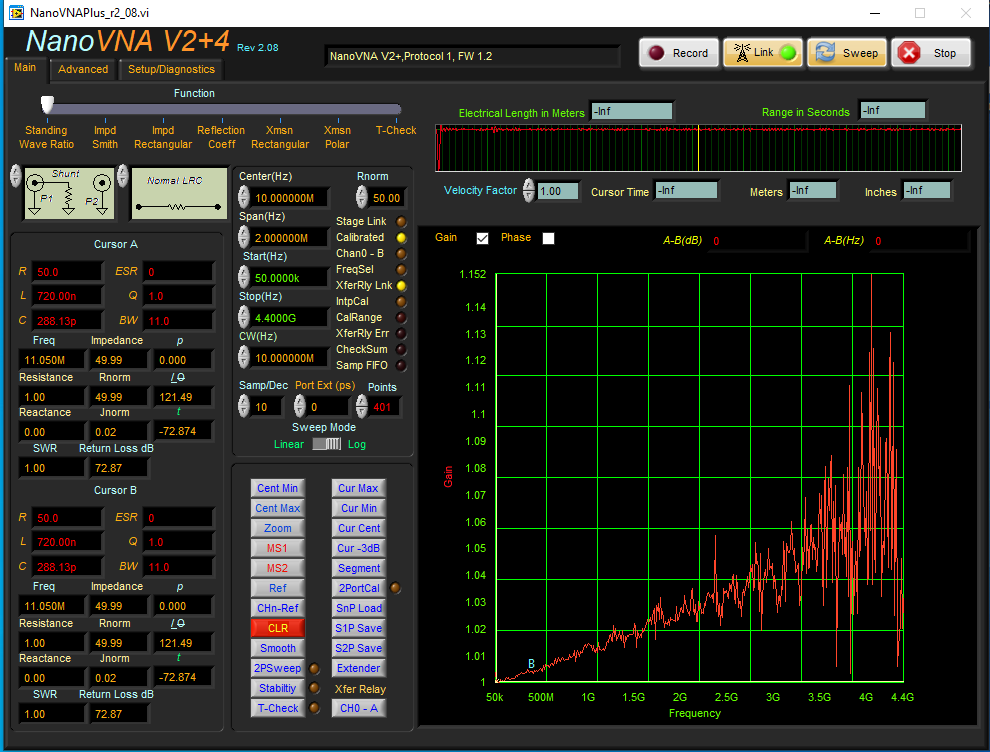This screenshot has width=990, height=752.
Task: Step the Port Ext (ps) control
Action: click(300, 406)
